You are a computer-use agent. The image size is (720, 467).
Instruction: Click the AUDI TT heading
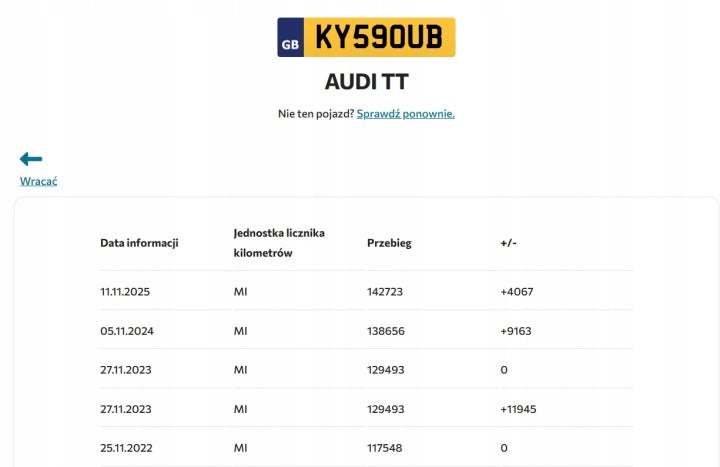pyautogui.click(x=366, y=82)
